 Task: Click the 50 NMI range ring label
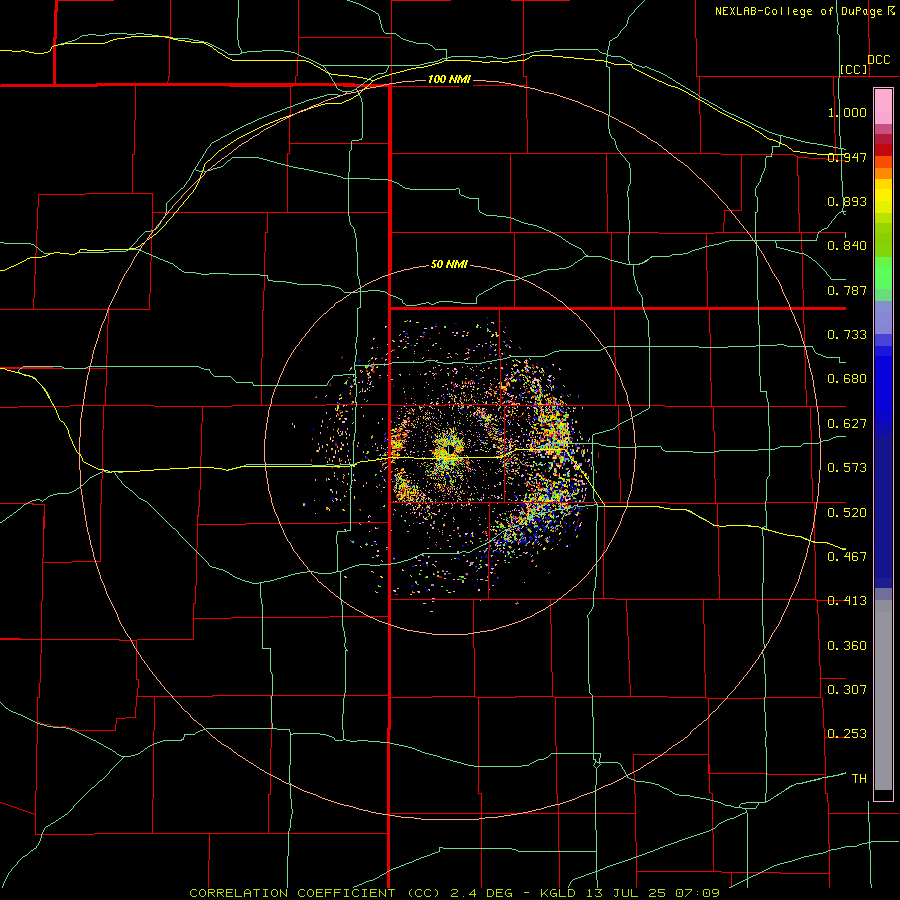pos(449,265)
